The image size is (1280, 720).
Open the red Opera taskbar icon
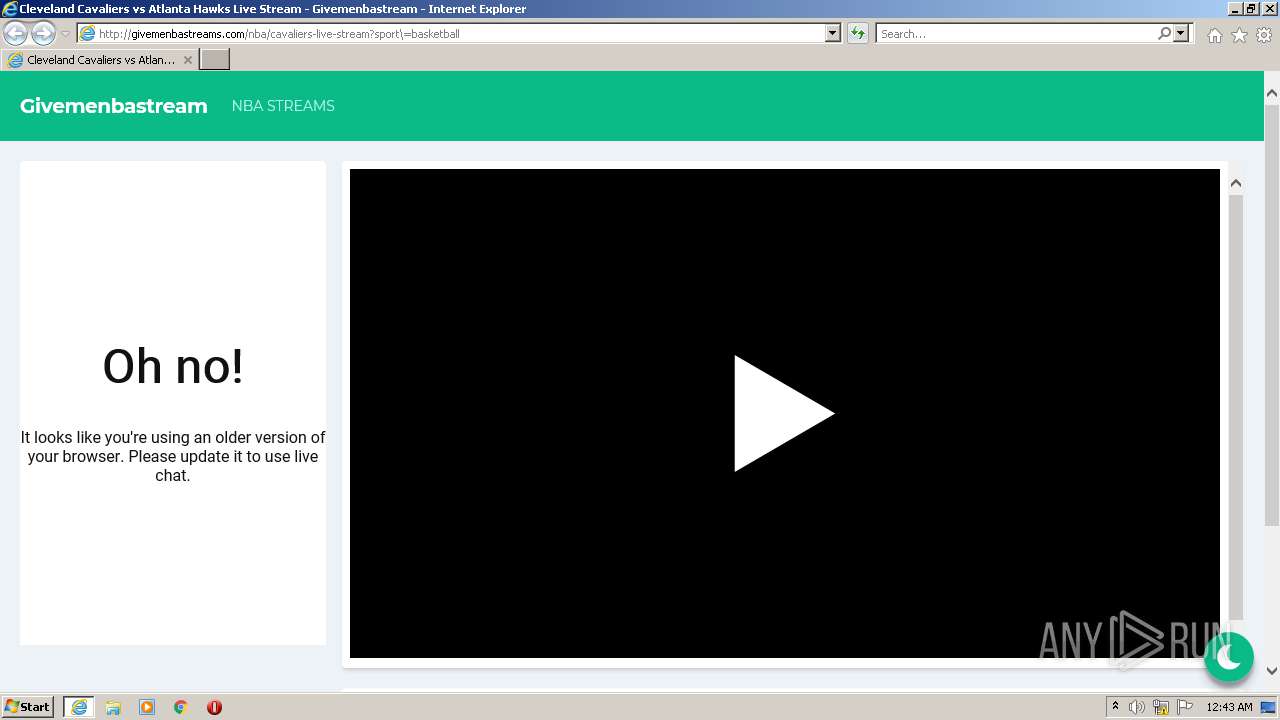(x=214, y=707)
